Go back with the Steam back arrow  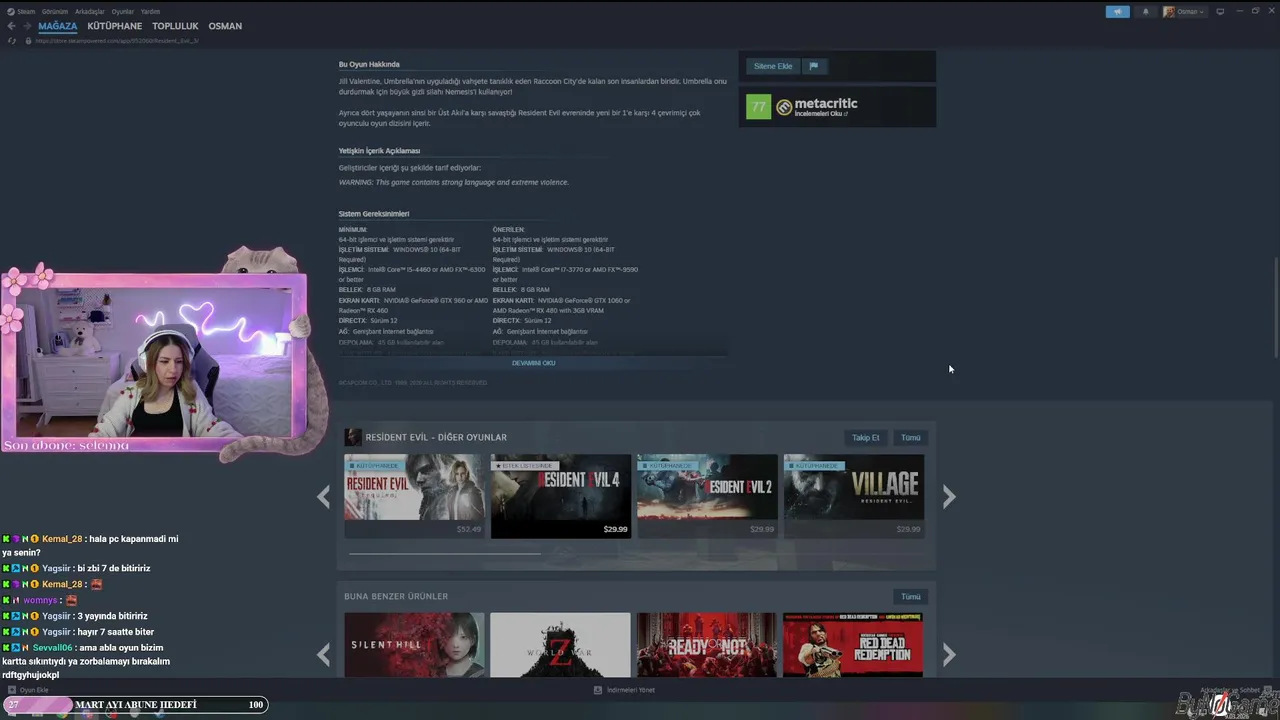11,26
